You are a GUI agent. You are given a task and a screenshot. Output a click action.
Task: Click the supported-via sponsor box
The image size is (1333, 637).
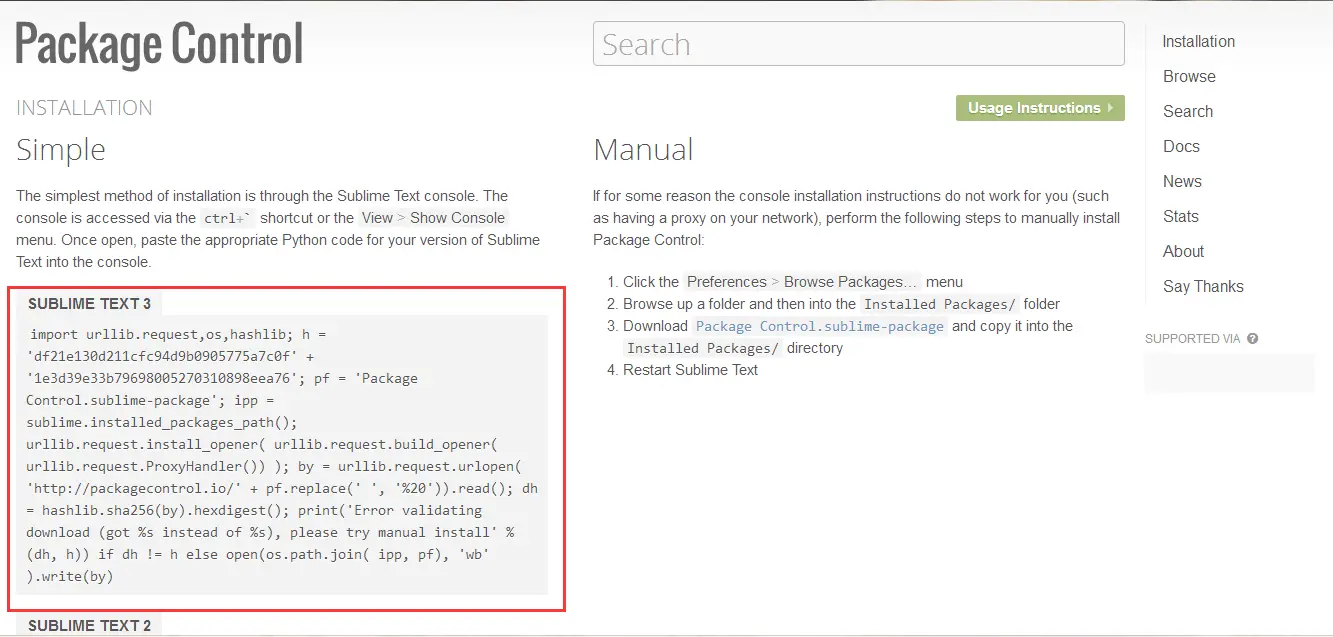(x=1230, y=372)
